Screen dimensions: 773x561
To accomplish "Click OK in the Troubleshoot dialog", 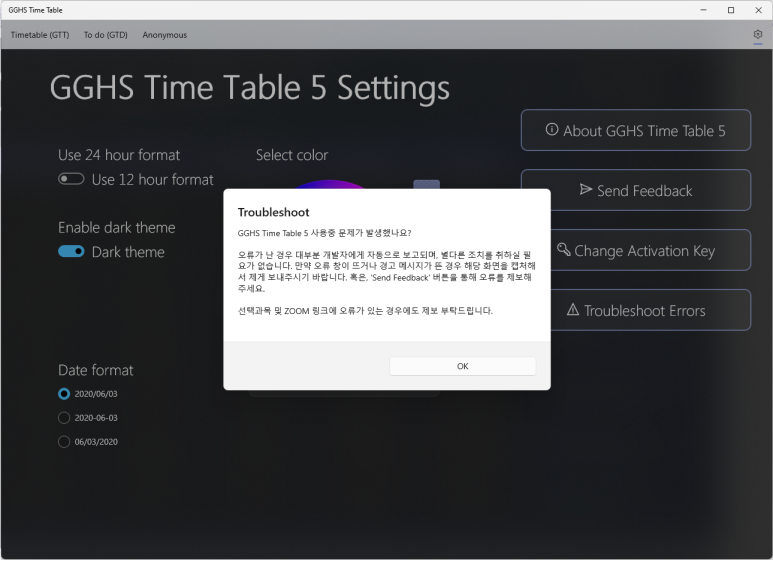I will click(x=462, y=366).
